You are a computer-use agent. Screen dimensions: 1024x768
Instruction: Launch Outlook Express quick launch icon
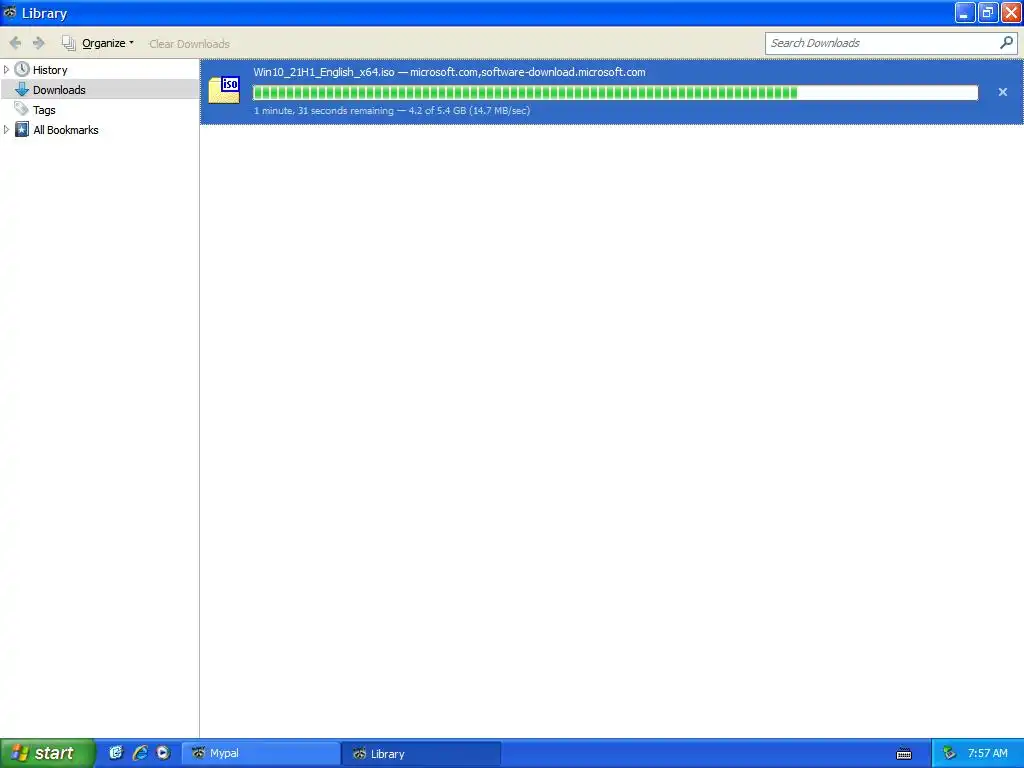click(x=116, y=753)
